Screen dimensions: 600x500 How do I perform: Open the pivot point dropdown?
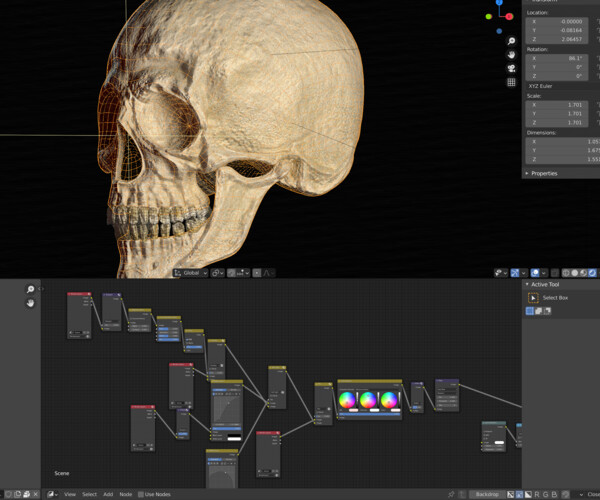(x=218, y=273)
